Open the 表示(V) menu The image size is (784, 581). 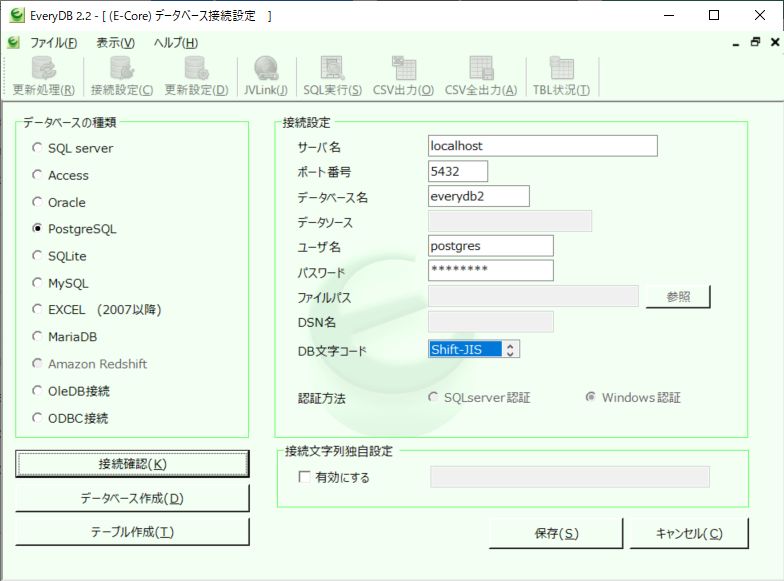click(116, 43)
